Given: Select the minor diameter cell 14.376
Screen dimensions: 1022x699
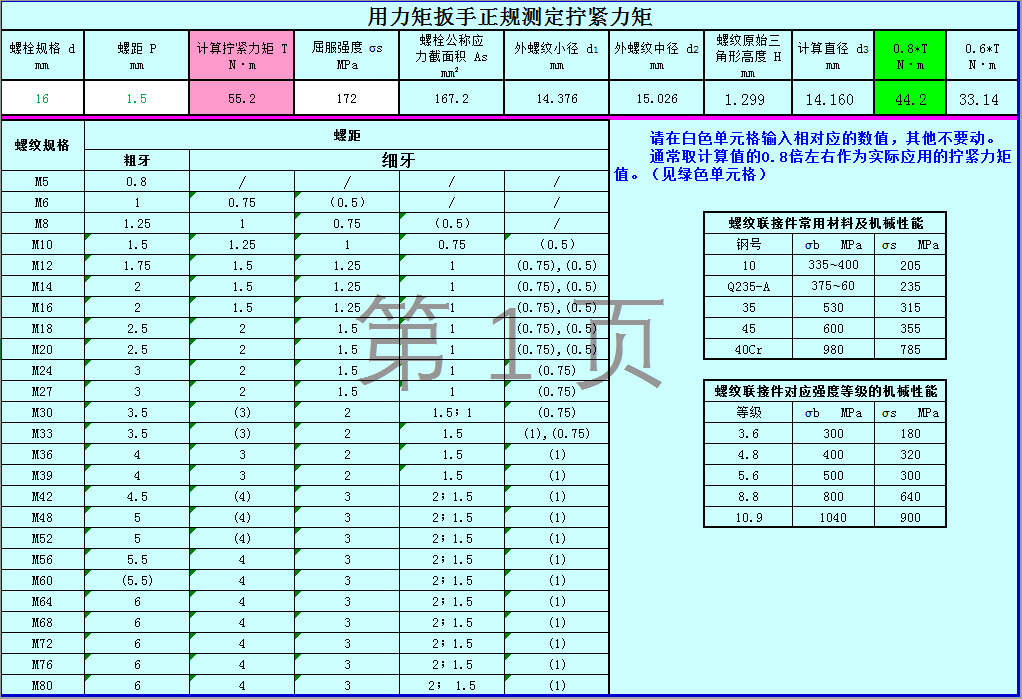Looking at the screenshot, I should coord(556,99).
